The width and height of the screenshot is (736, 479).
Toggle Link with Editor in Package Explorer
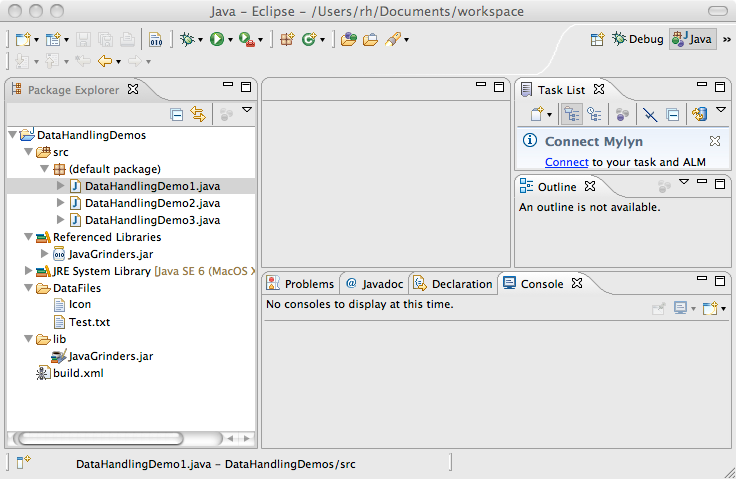click(198, 114)
